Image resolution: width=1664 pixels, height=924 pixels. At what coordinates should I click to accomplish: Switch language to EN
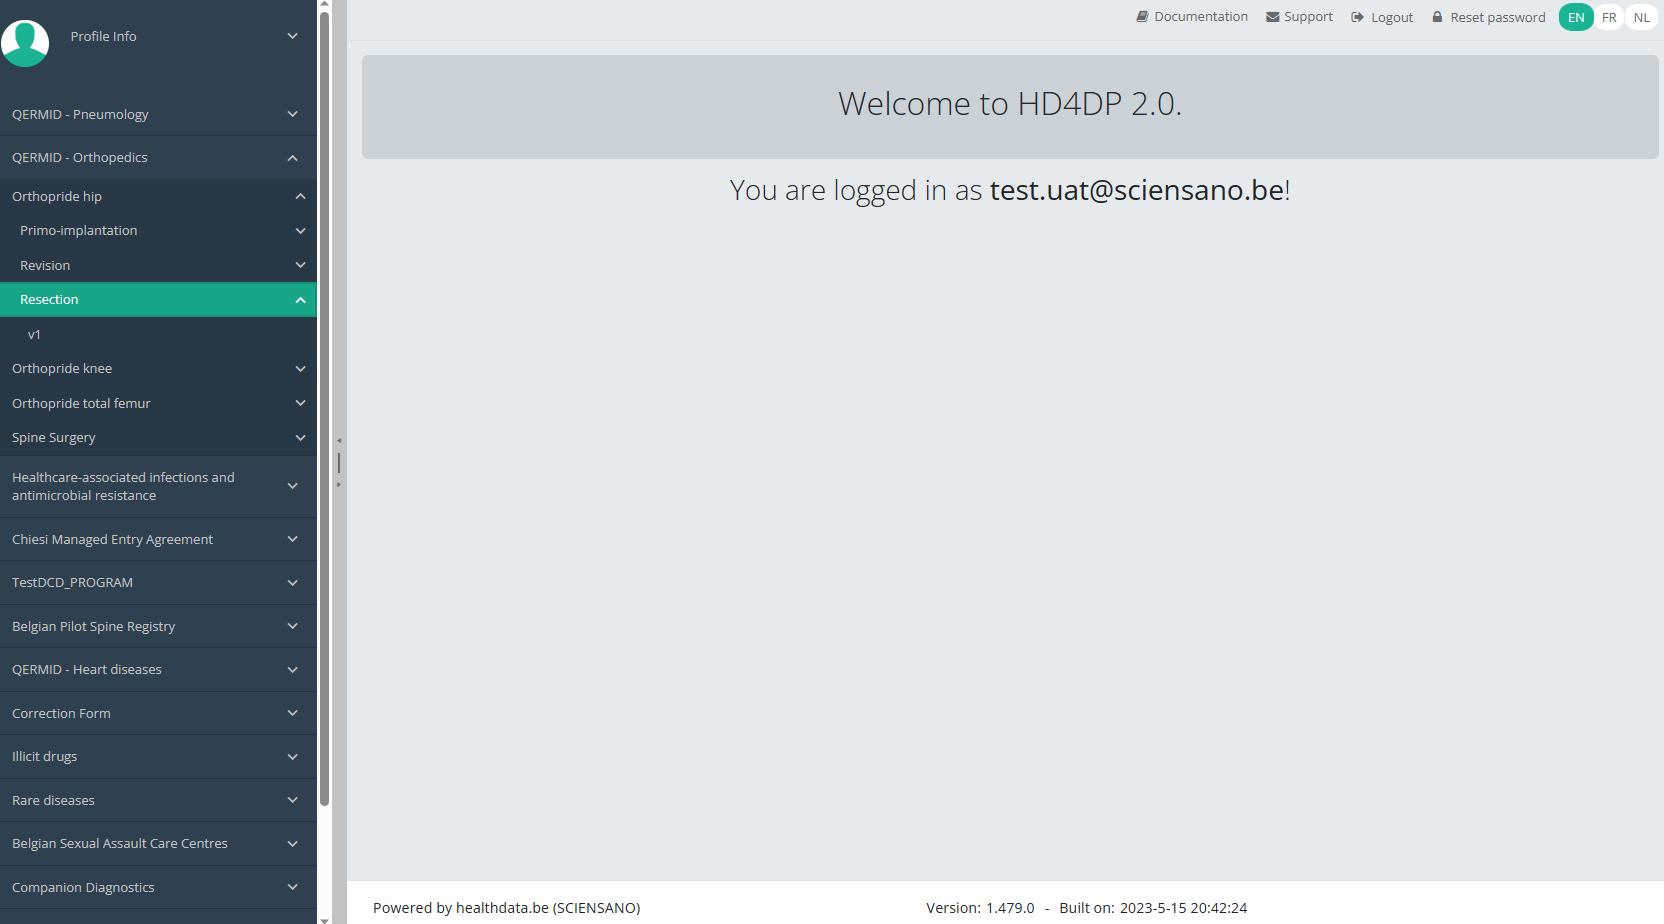pos(1575,18)
